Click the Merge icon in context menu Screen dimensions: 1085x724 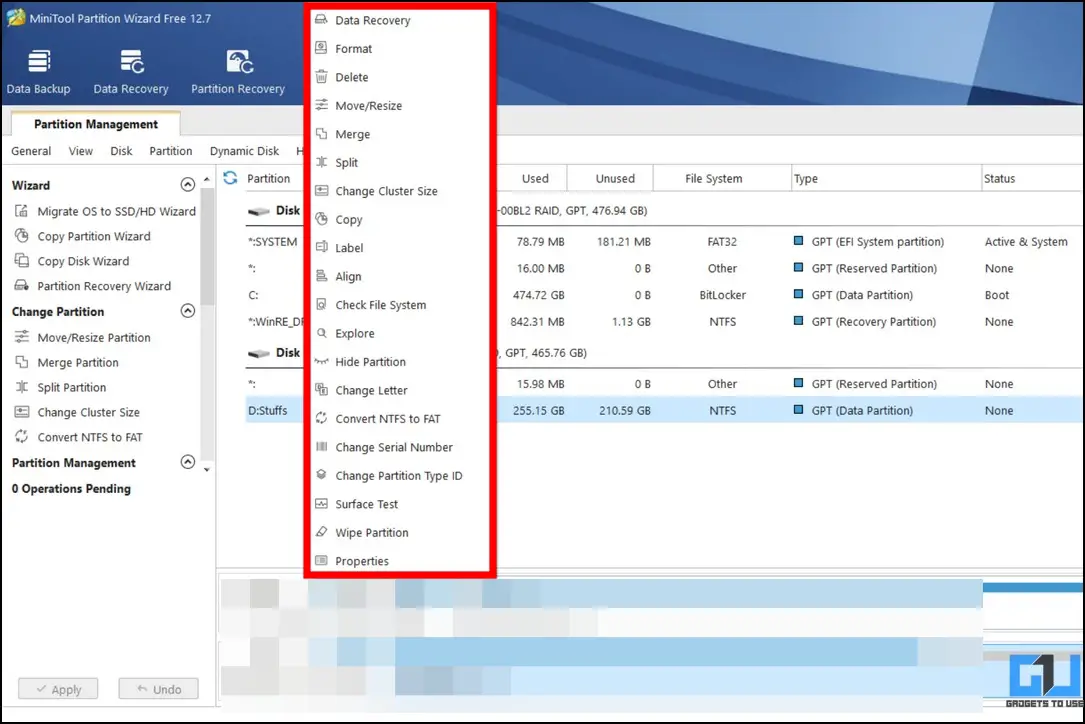click(321, 133)
